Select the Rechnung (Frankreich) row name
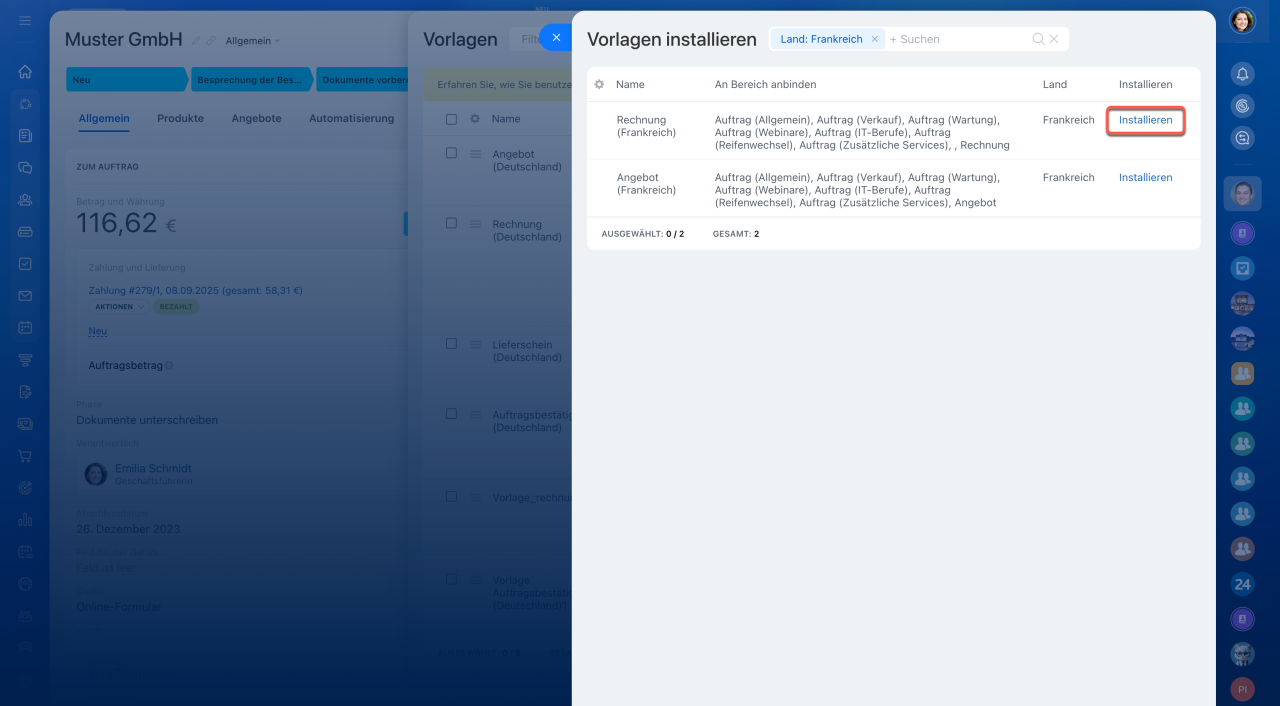Viewport: 1280px width, 706px height. [646, 126]
